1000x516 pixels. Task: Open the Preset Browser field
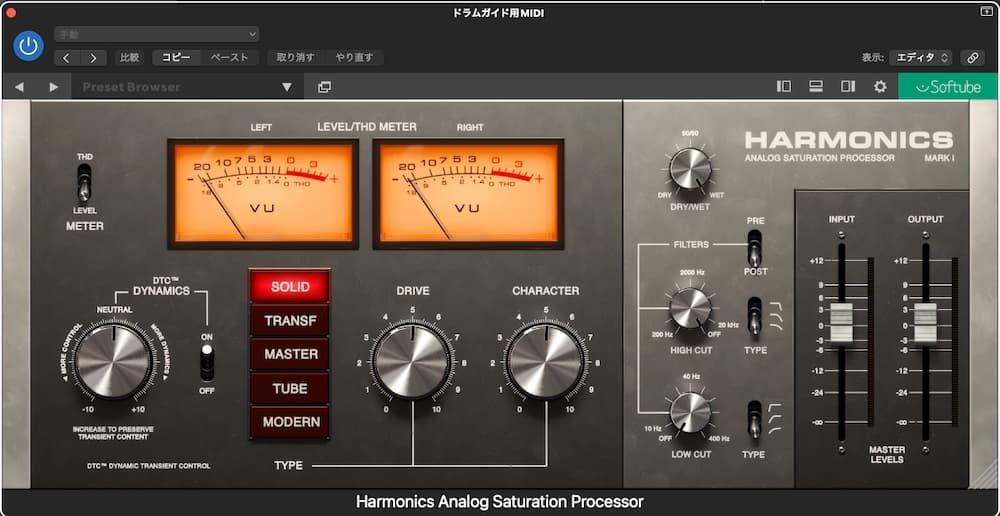pyautogui.click(x=188, y=87)
